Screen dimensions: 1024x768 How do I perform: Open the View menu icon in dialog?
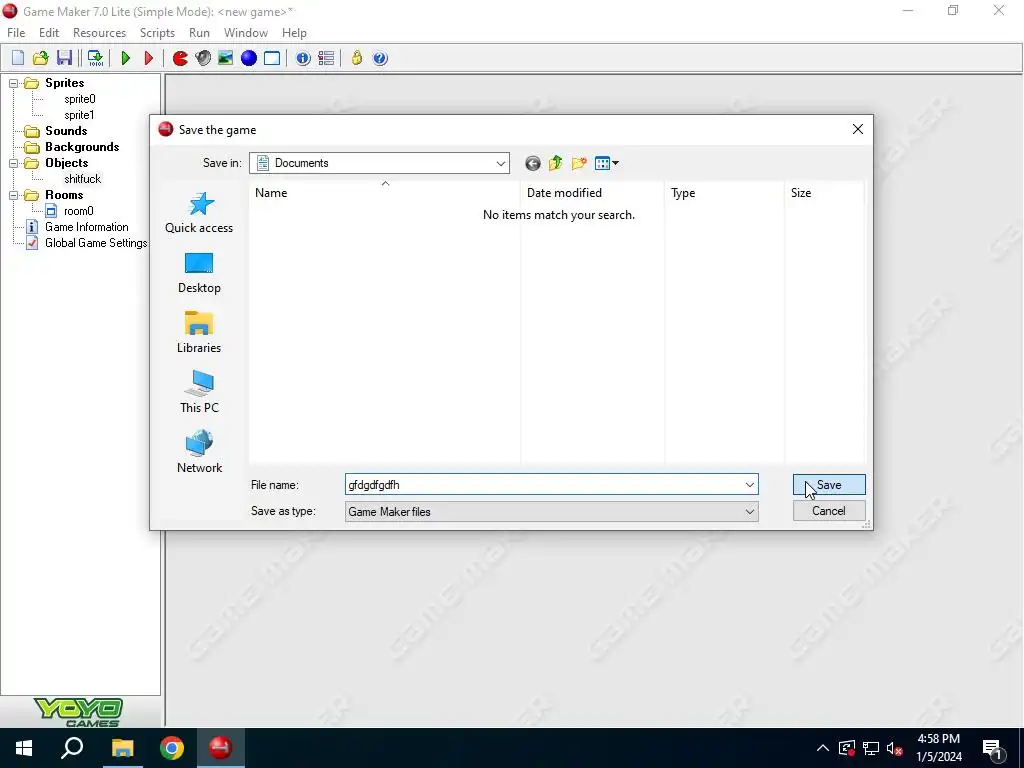[607, 163]
